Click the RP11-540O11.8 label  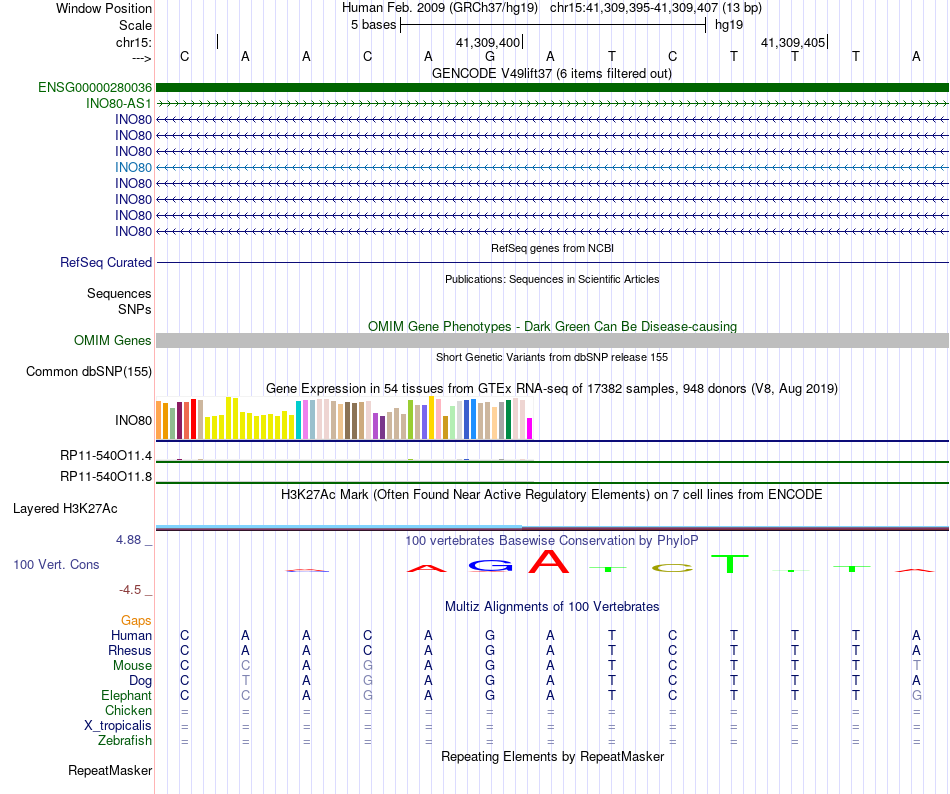pyautogui.click(x=106, y=477)
